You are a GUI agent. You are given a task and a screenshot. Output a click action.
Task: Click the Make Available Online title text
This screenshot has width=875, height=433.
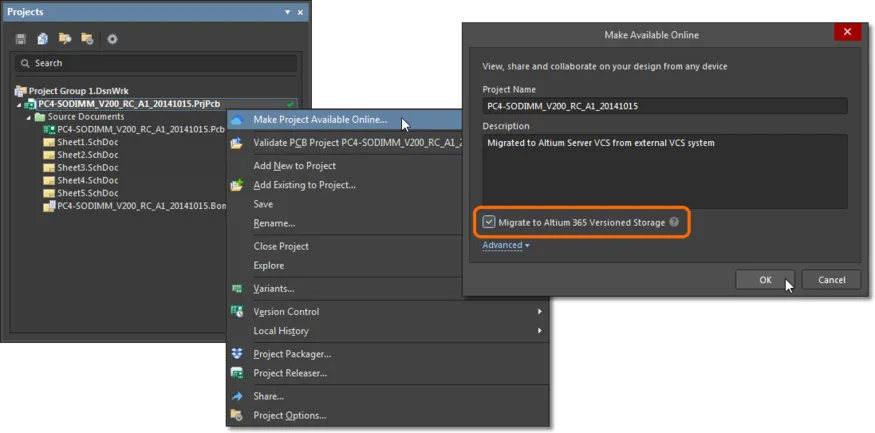[x=652, y=35]
